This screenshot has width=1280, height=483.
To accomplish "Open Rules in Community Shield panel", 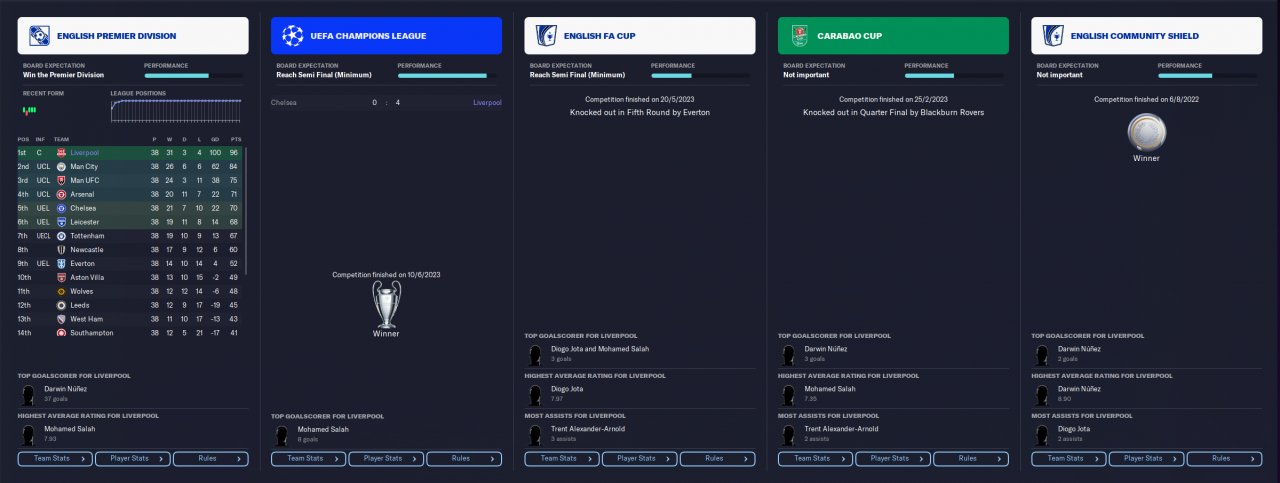I will (1225, 459).
